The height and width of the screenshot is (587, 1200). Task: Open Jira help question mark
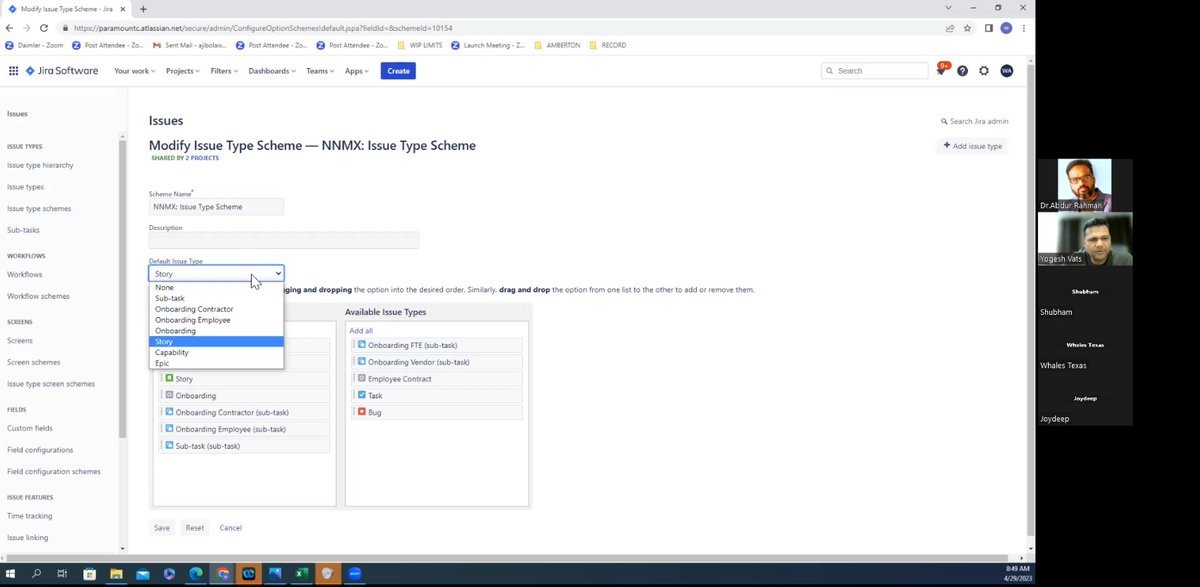point(962,70)
